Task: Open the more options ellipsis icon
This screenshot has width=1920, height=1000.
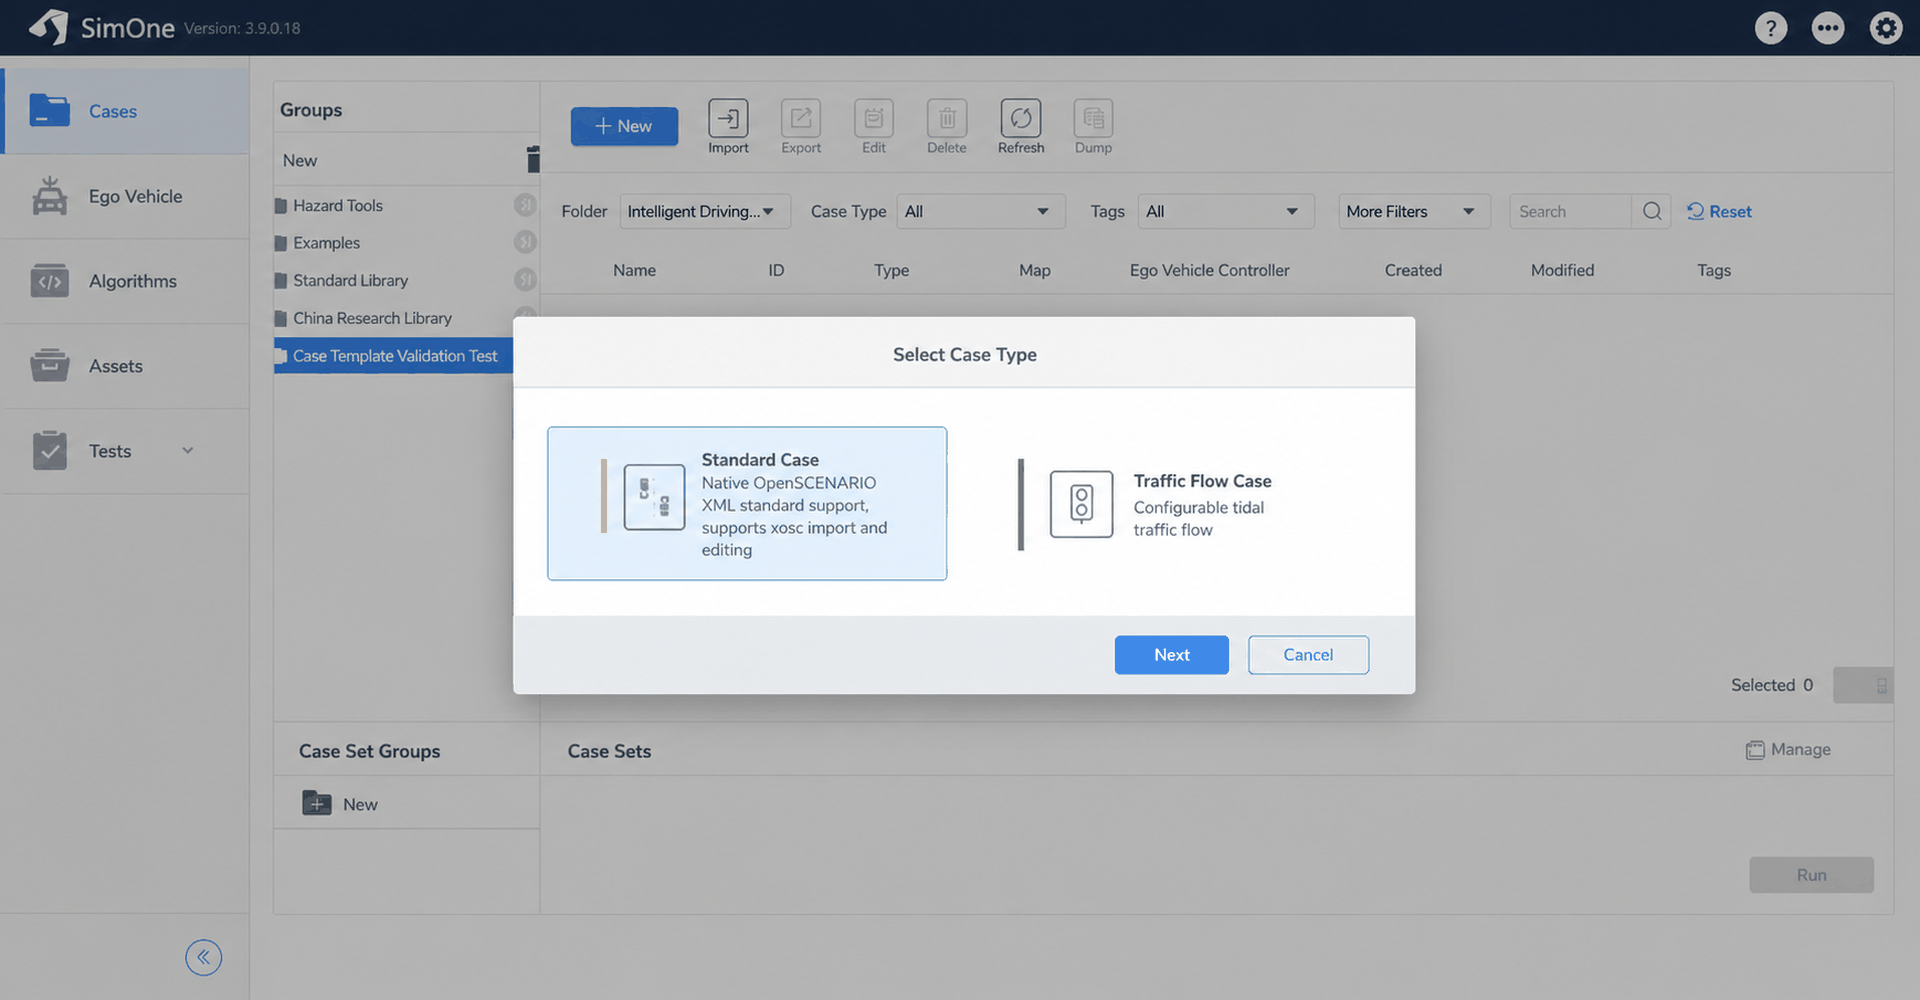Action: click(1828, 28)
